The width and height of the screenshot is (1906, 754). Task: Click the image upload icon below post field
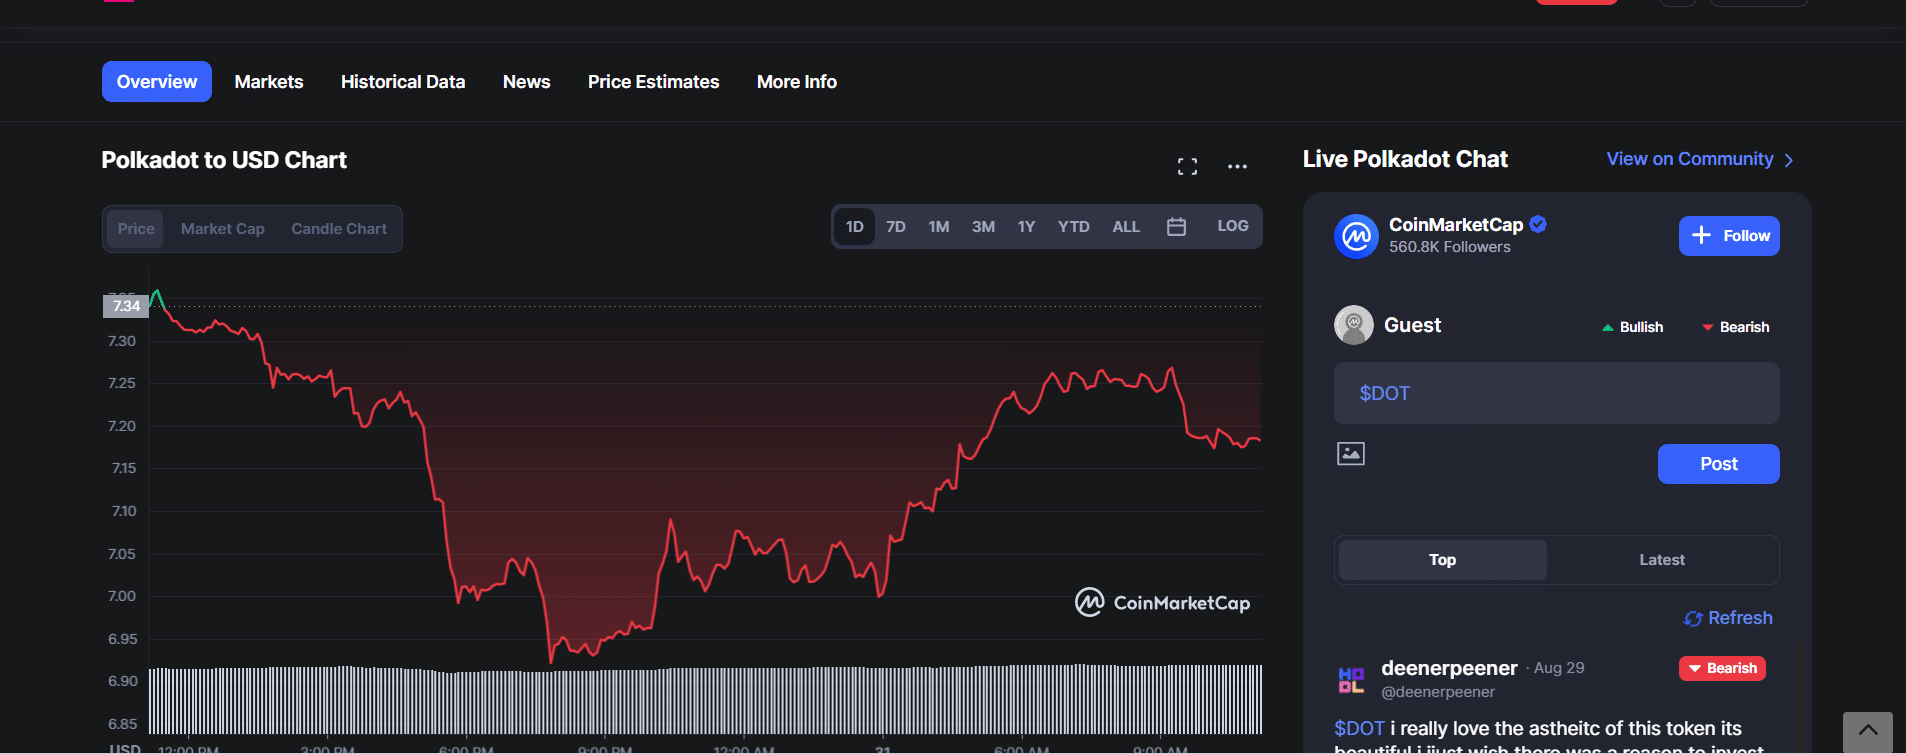pyautogui.click(x=1350, y=454)
